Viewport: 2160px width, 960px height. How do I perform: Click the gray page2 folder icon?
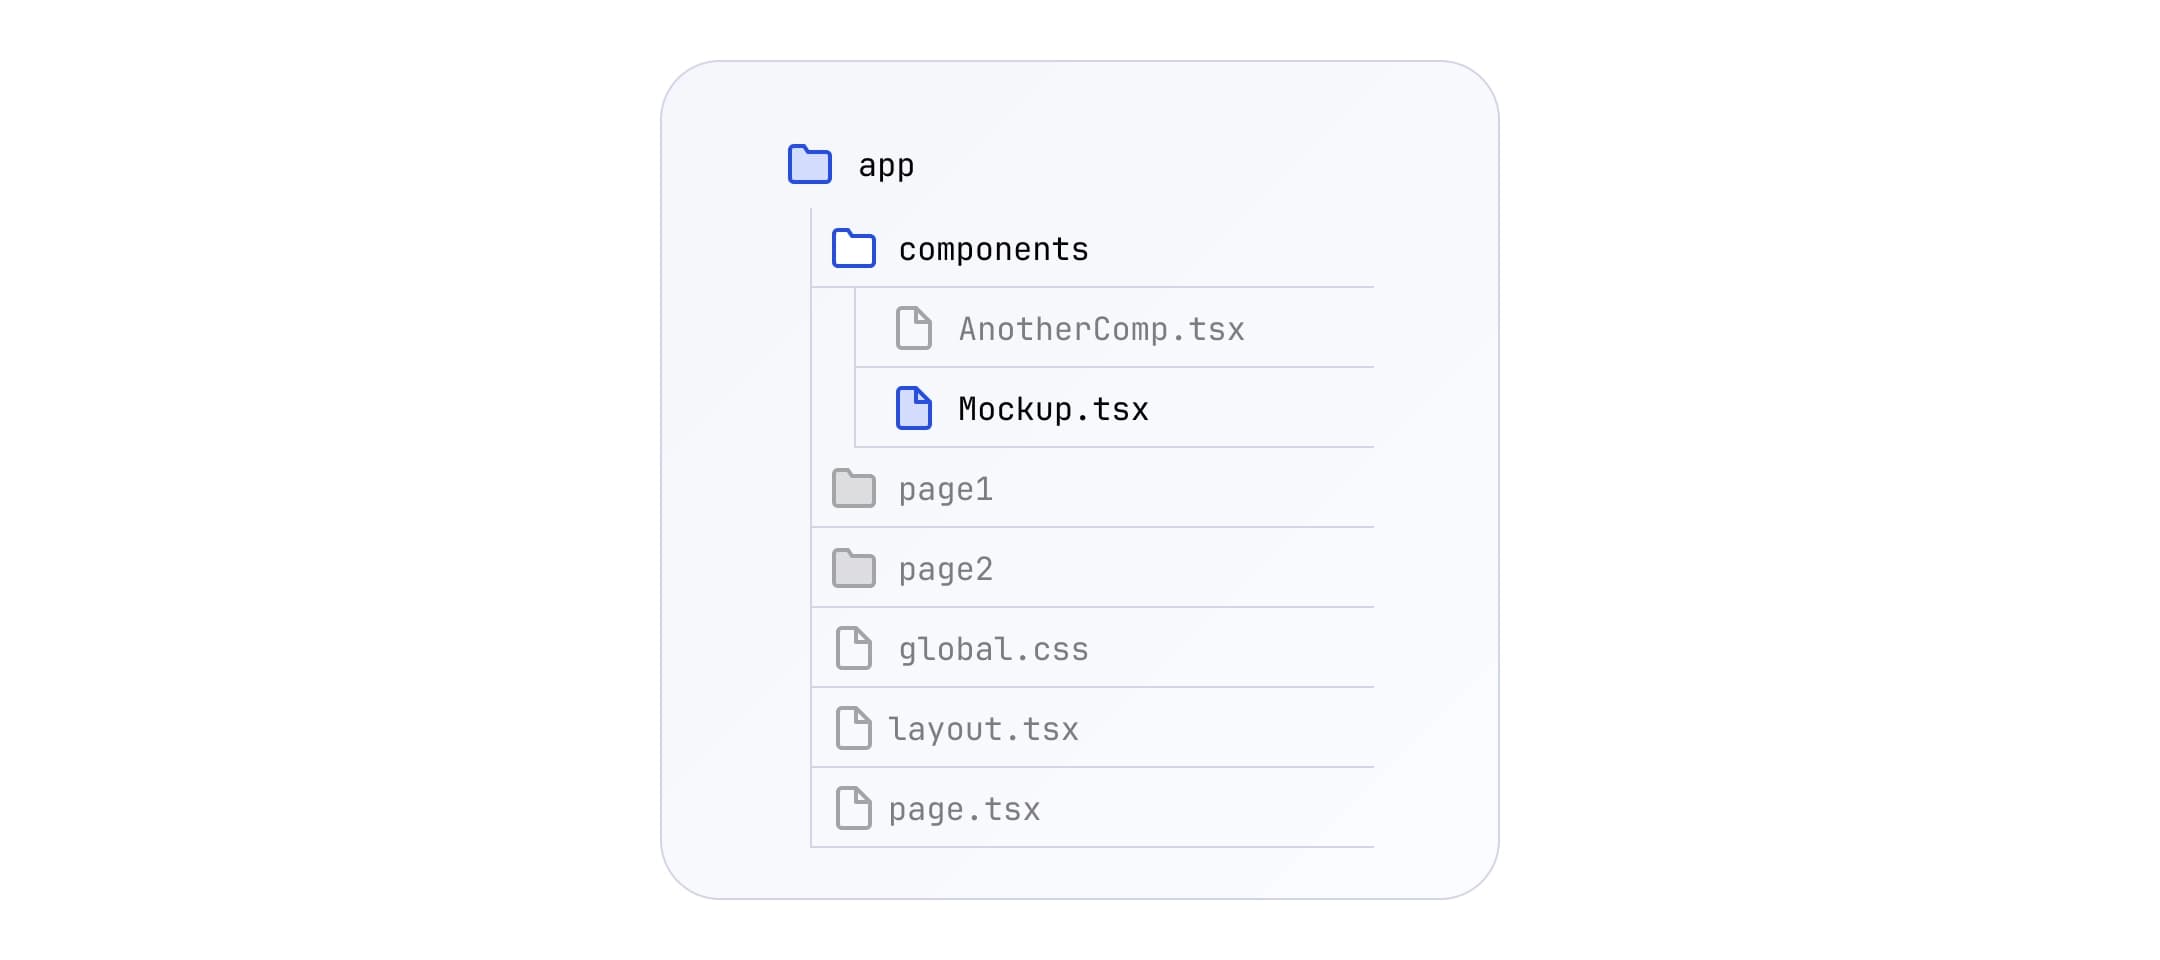point(853,569)
